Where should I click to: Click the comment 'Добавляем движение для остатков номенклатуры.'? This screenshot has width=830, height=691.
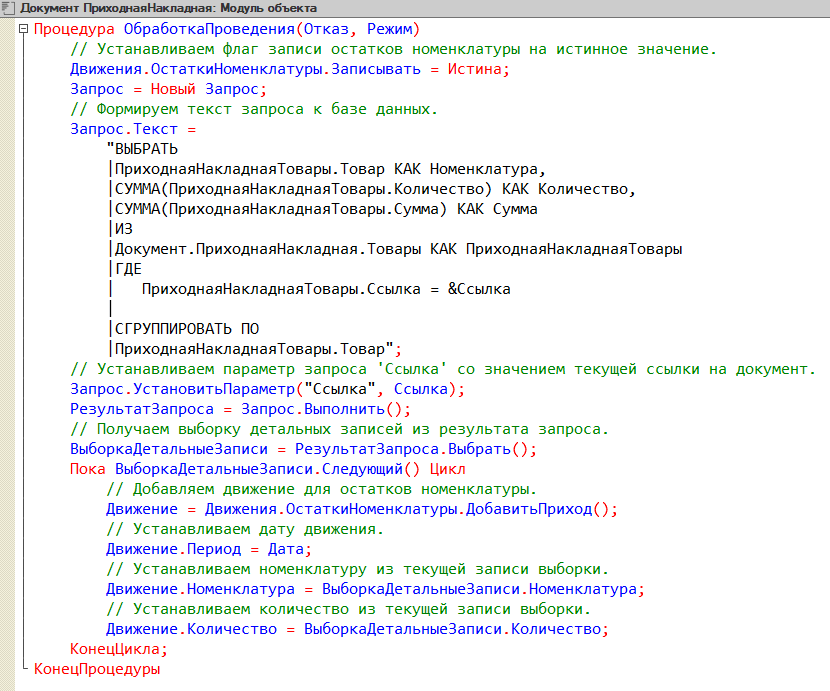pyautogui.click(x=321, y=489)
